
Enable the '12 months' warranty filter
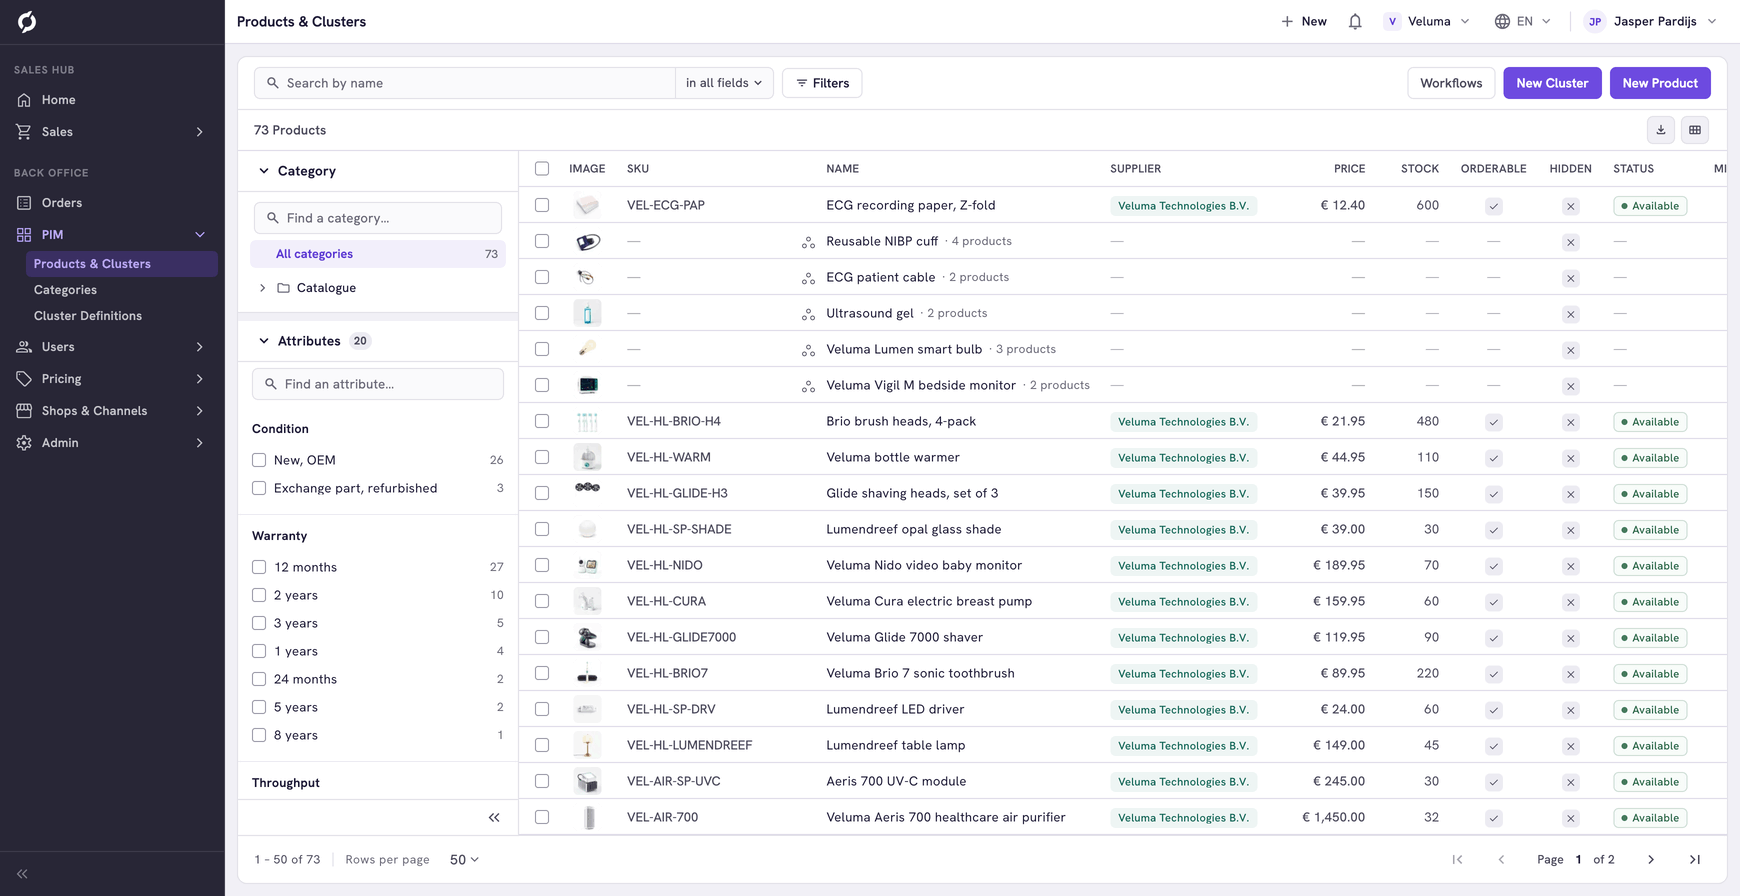click(x=259, y=567)
